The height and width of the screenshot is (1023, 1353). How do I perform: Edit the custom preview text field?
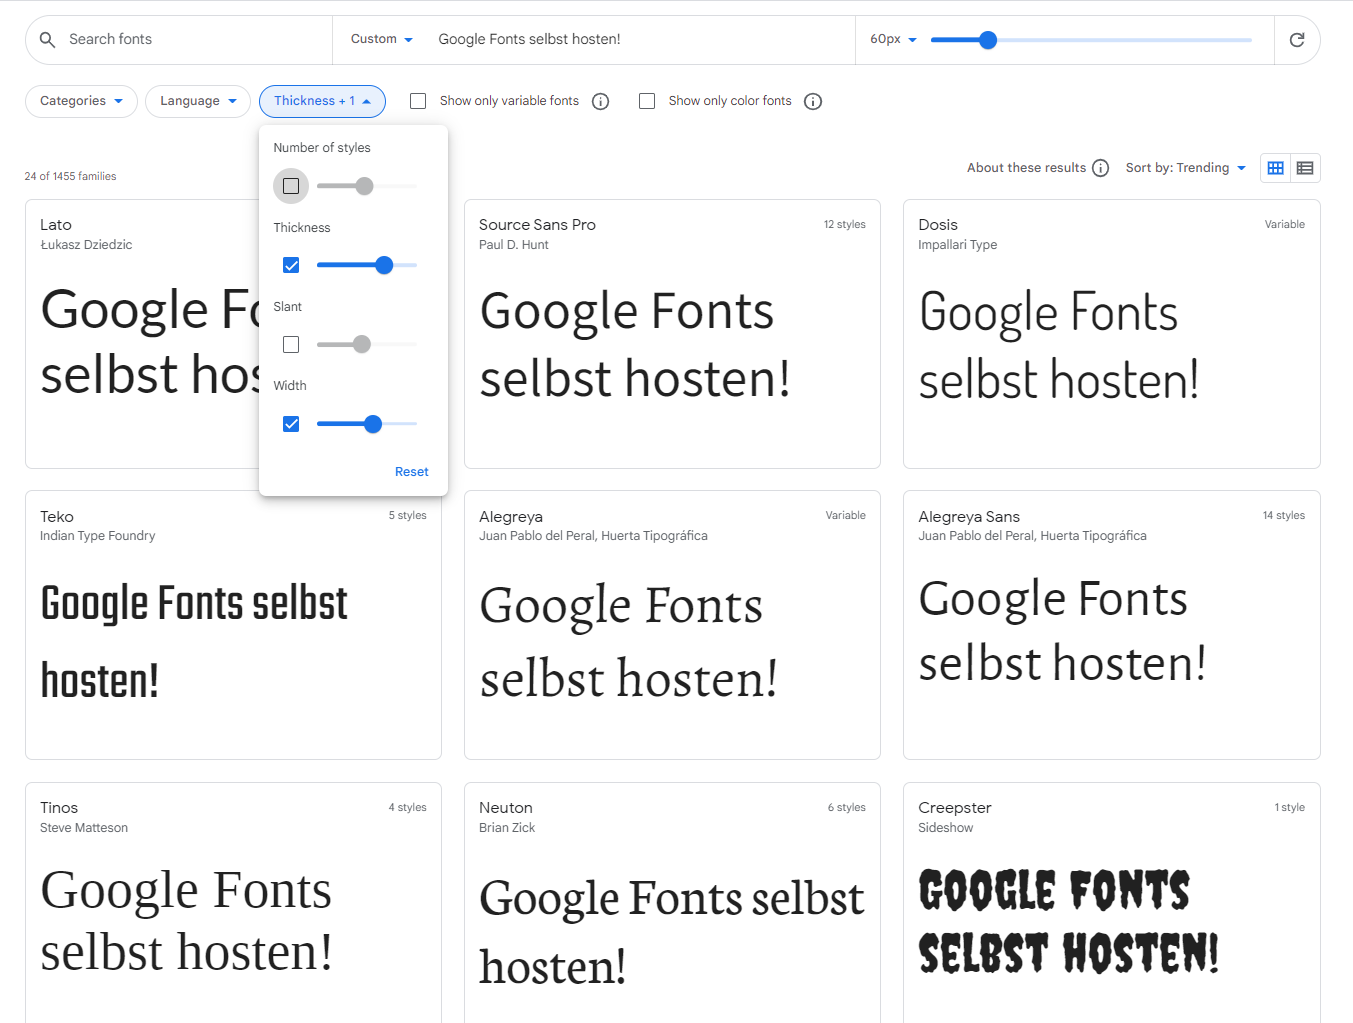640,39
